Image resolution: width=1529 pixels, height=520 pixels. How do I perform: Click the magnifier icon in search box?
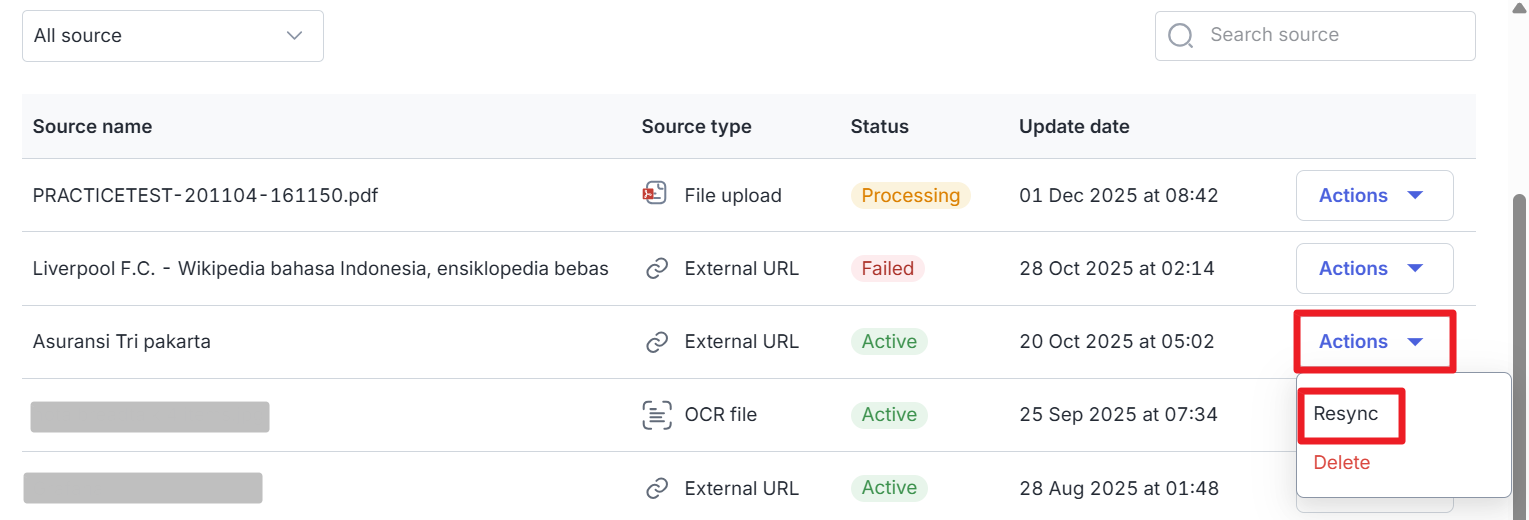coord(1181,36)
